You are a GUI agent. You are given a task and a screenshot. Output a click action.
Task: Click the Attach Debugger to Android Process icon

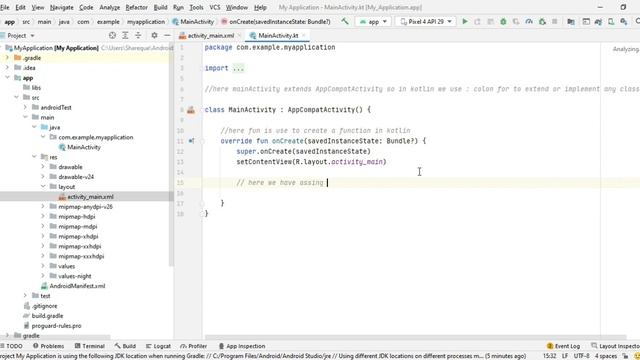pos(542,21)
